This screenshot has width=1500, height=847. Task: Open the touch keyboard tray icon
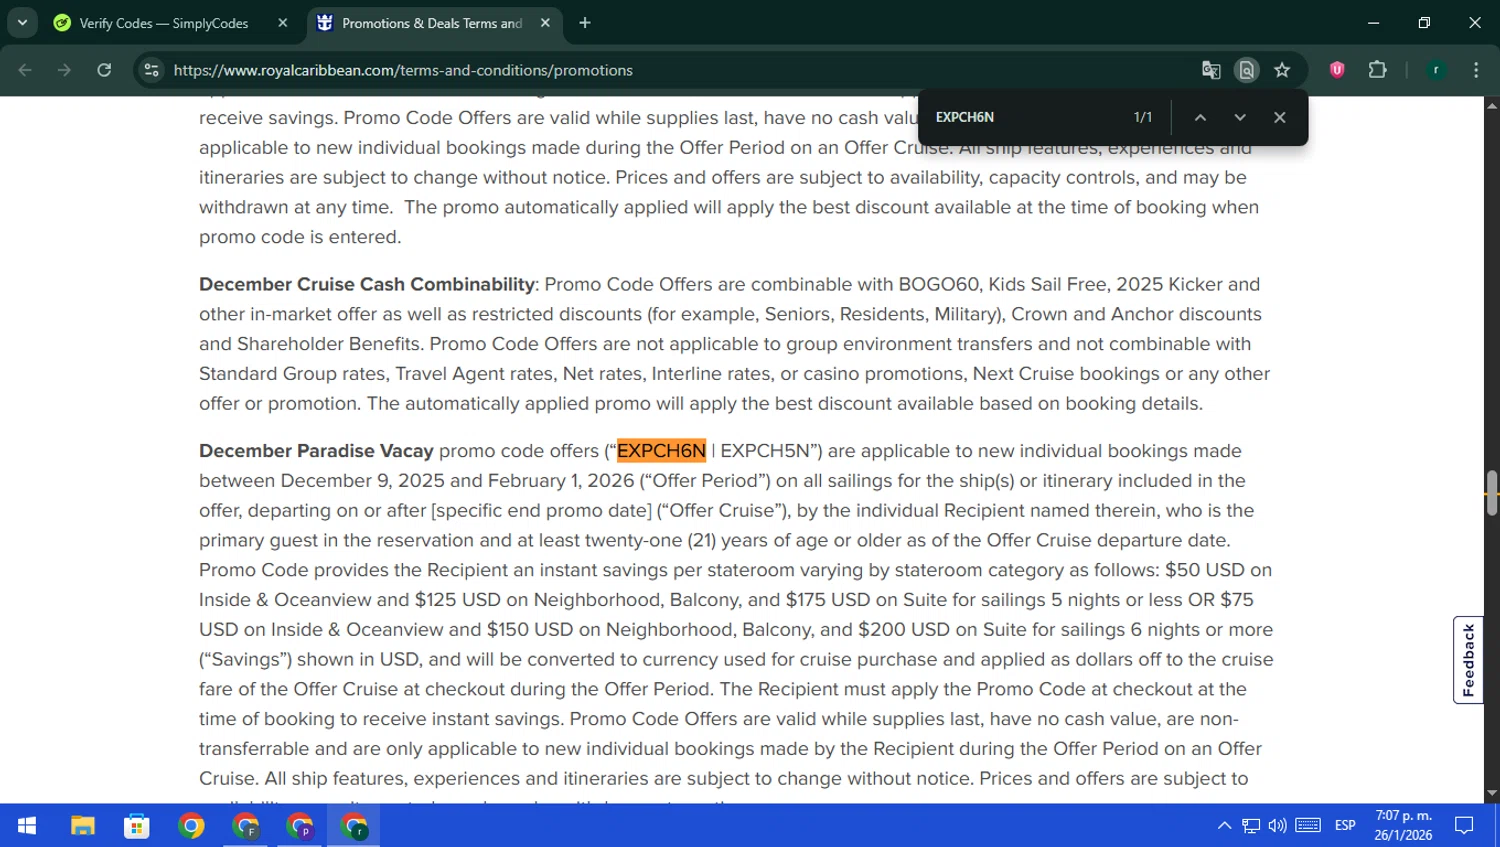click(1308, 826)
